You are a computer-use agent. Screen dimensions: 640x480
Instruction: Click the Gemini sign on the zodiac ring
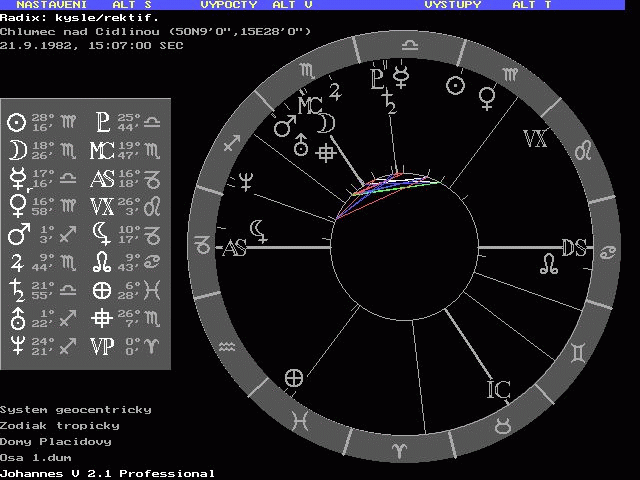tap(578, 352)
